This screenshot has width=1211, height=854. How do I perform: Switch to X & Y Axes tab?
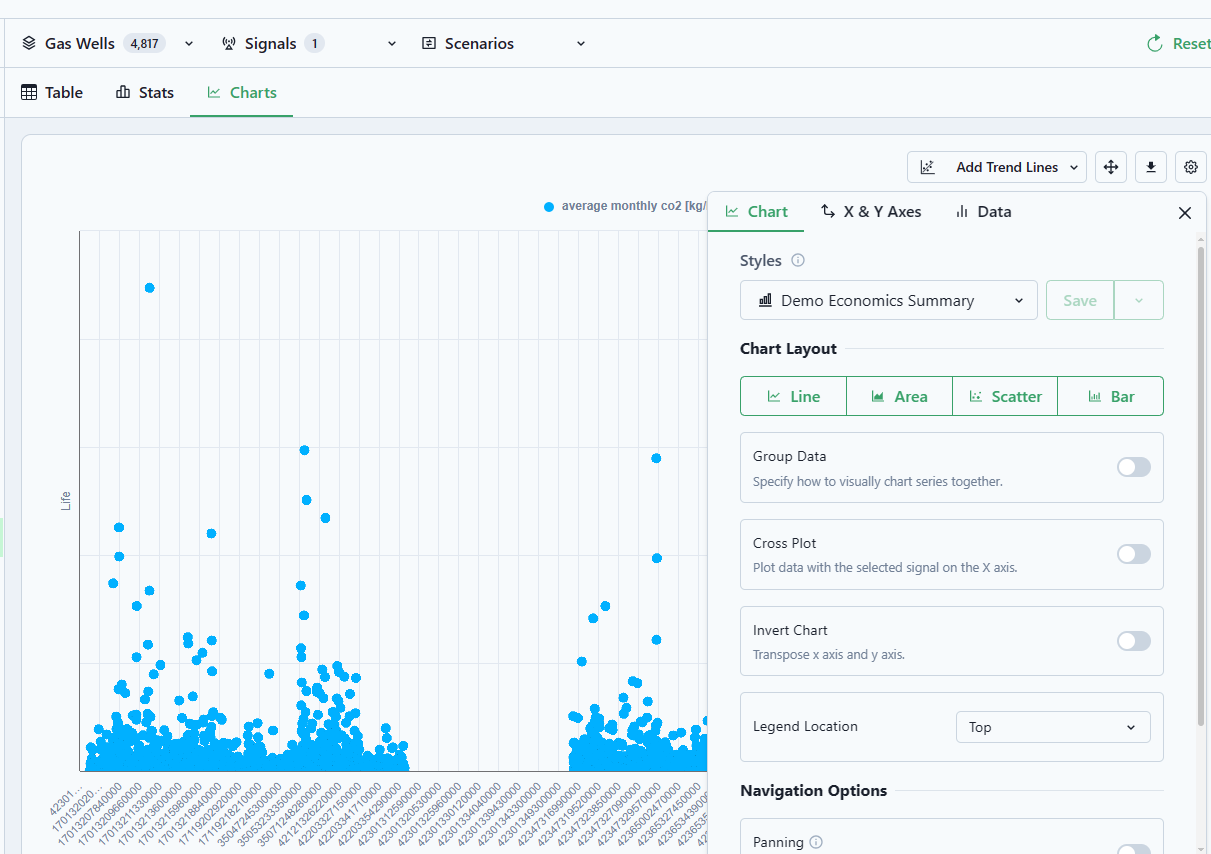click(x=871, y=212)
